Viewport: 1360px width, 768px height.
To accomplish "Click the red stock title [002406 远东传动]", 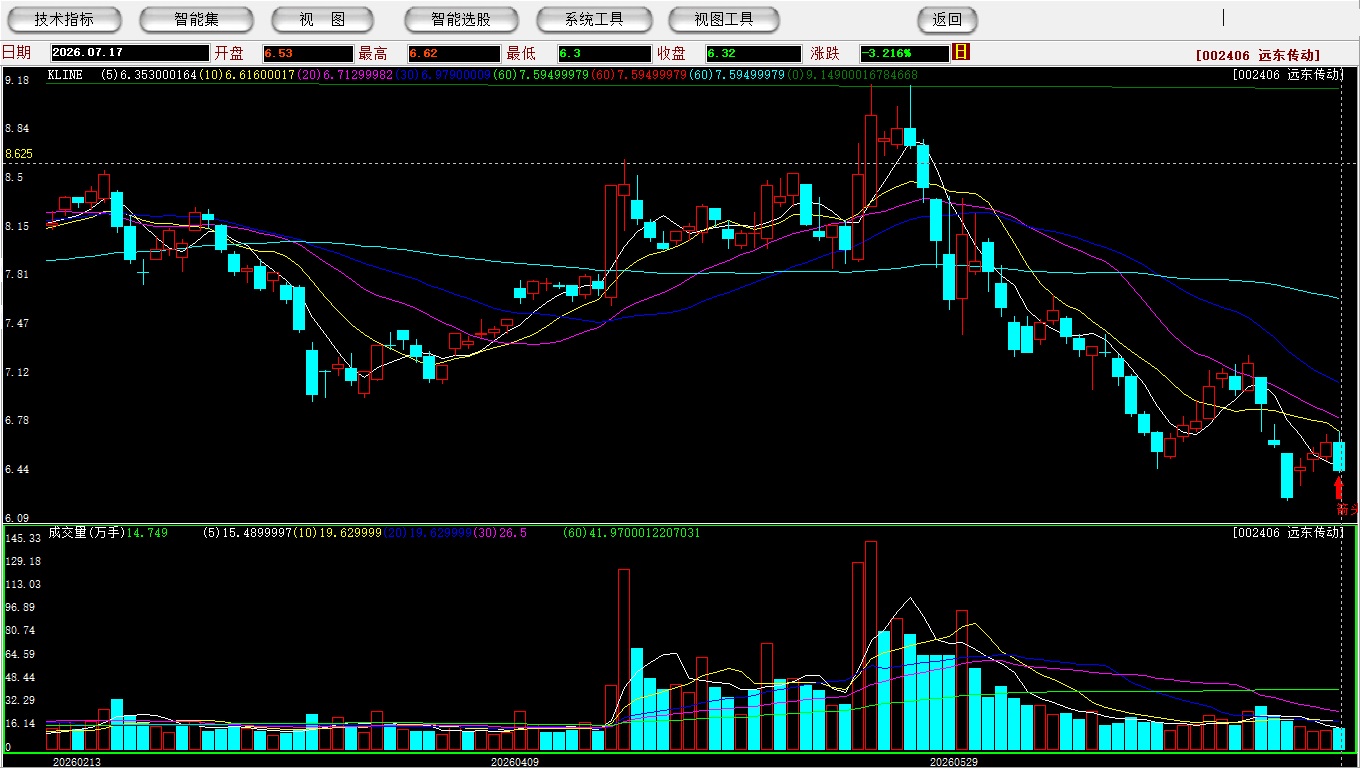I will (1257, 55).
